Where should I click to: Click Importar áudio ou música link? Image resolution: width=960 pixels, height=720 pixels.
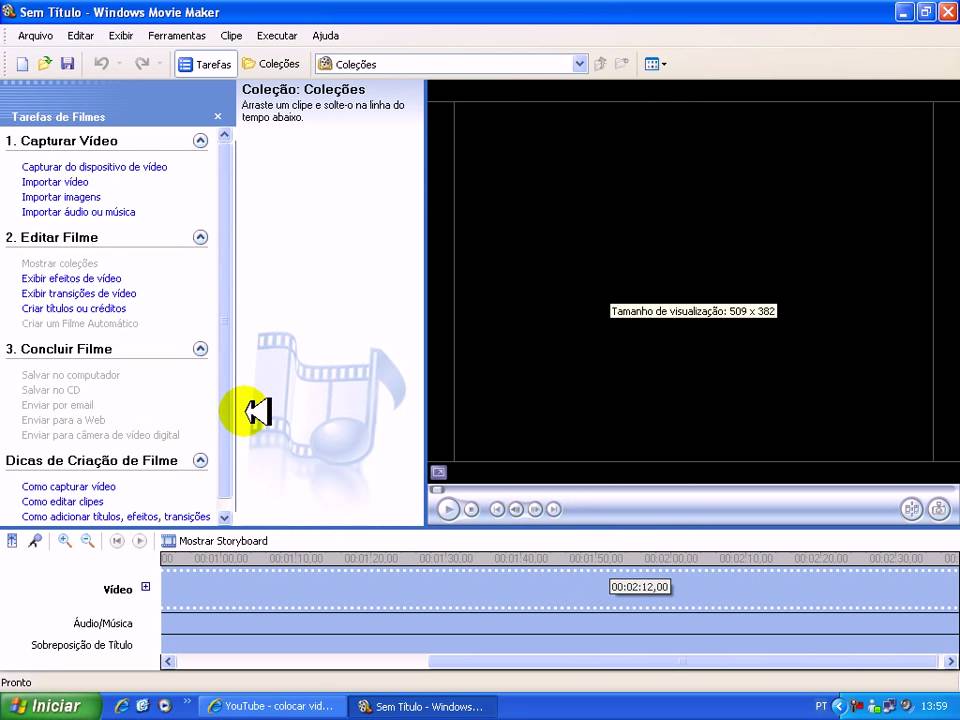point(78,212)
